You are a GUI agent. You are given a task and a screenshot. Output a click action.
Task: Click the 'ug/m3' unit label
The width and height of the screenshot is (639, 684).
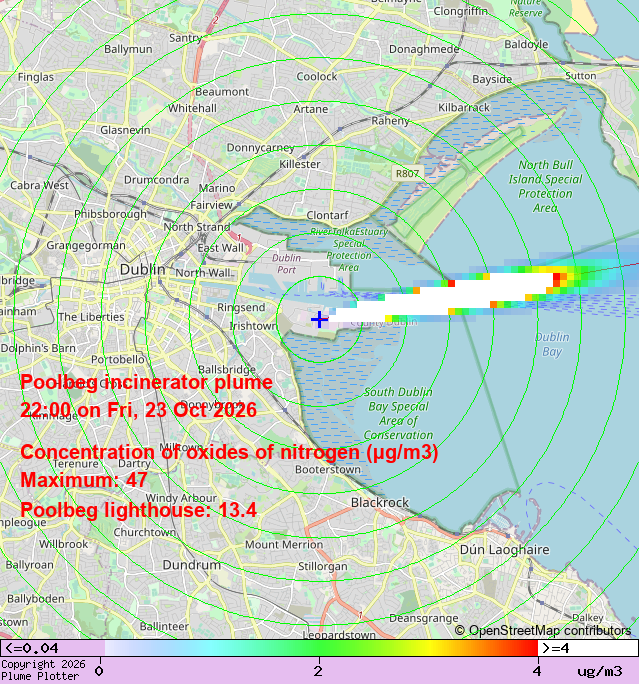tap(600, 671)
